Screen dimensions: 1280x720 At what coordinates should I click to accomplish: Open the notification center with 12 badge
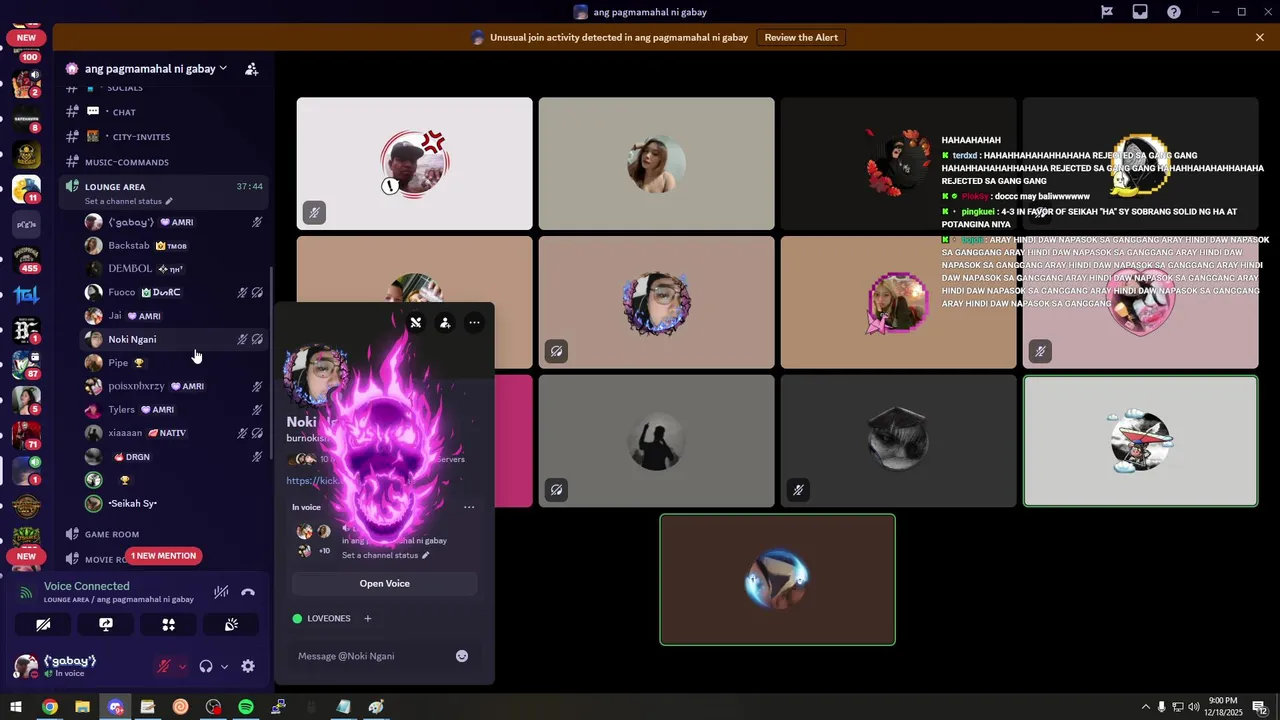(x=1260, y=707)
